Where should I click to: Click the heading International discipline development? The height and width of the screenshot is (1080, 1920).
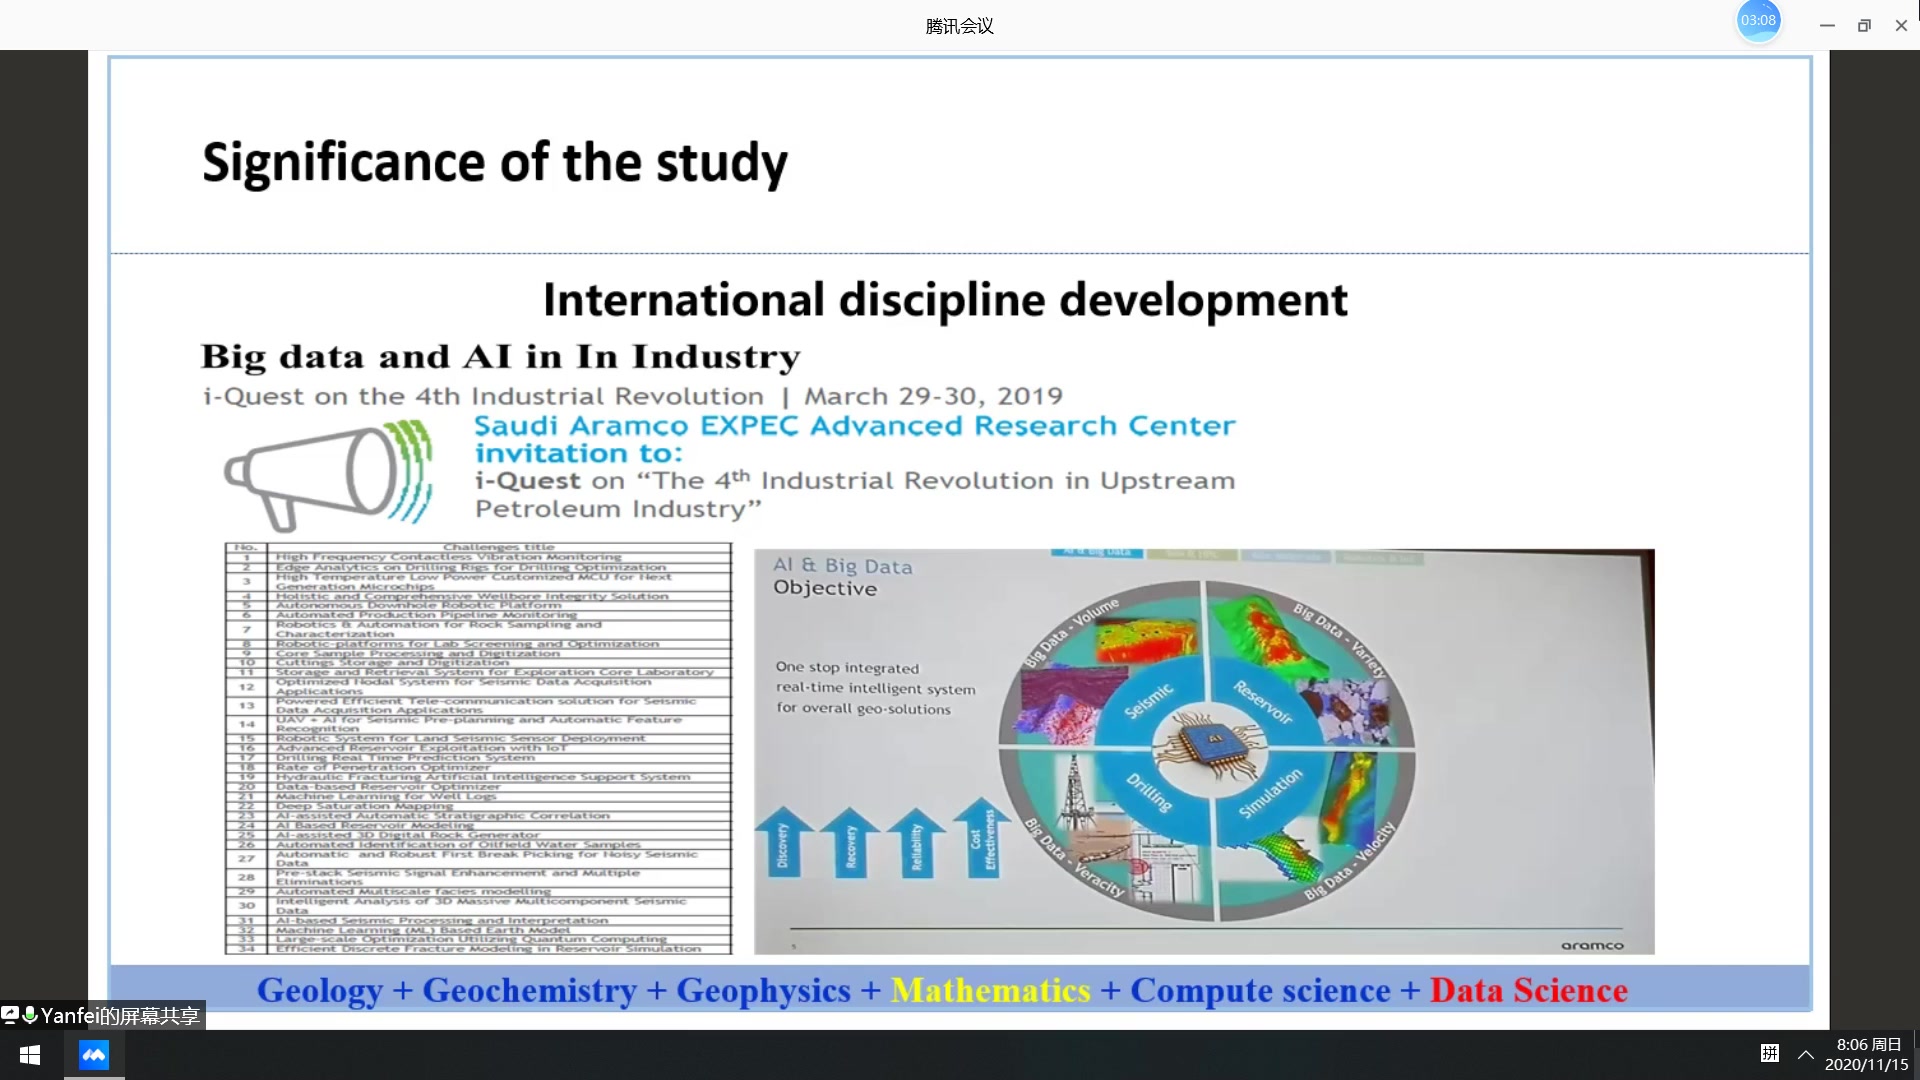945,300
